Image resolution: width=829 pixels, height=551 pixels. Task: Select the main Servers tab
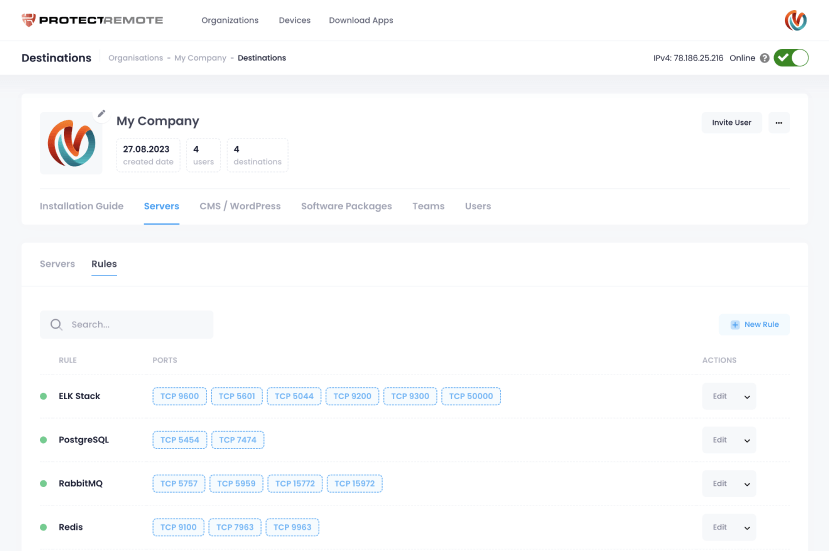(161, 206)
